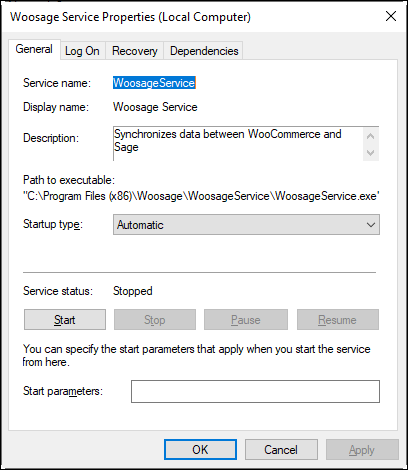Click inside the Start parameters field
This screenshot has width=408, height=470.
[x=255, y=391]
